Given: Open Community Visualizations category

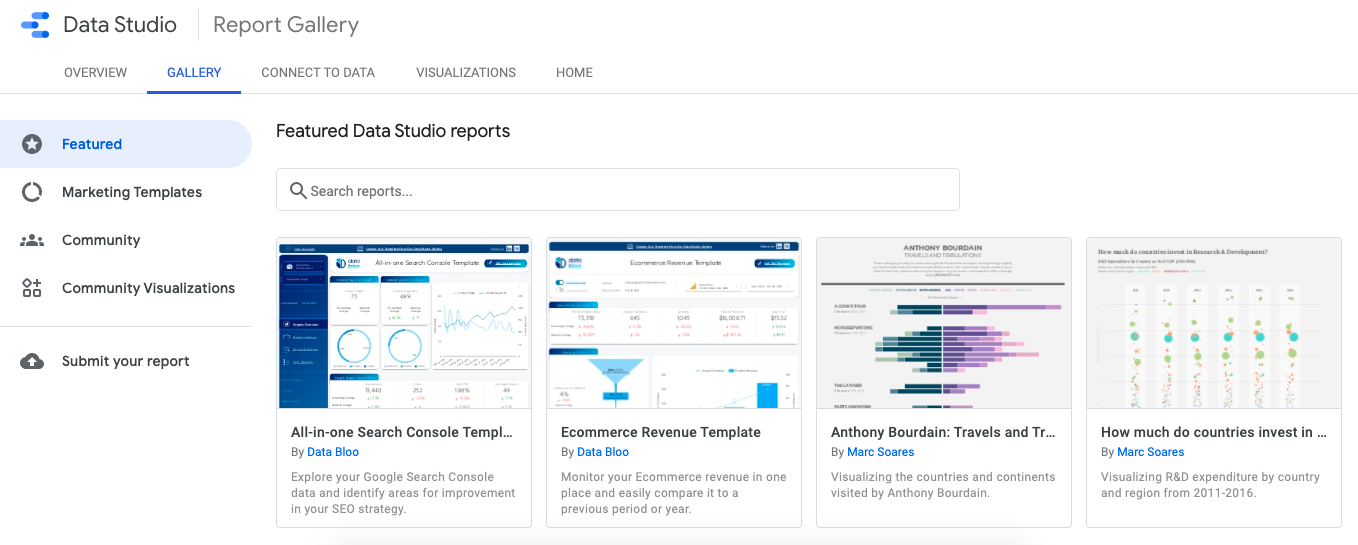Looking at the screenshot, I should coord(126,288).
